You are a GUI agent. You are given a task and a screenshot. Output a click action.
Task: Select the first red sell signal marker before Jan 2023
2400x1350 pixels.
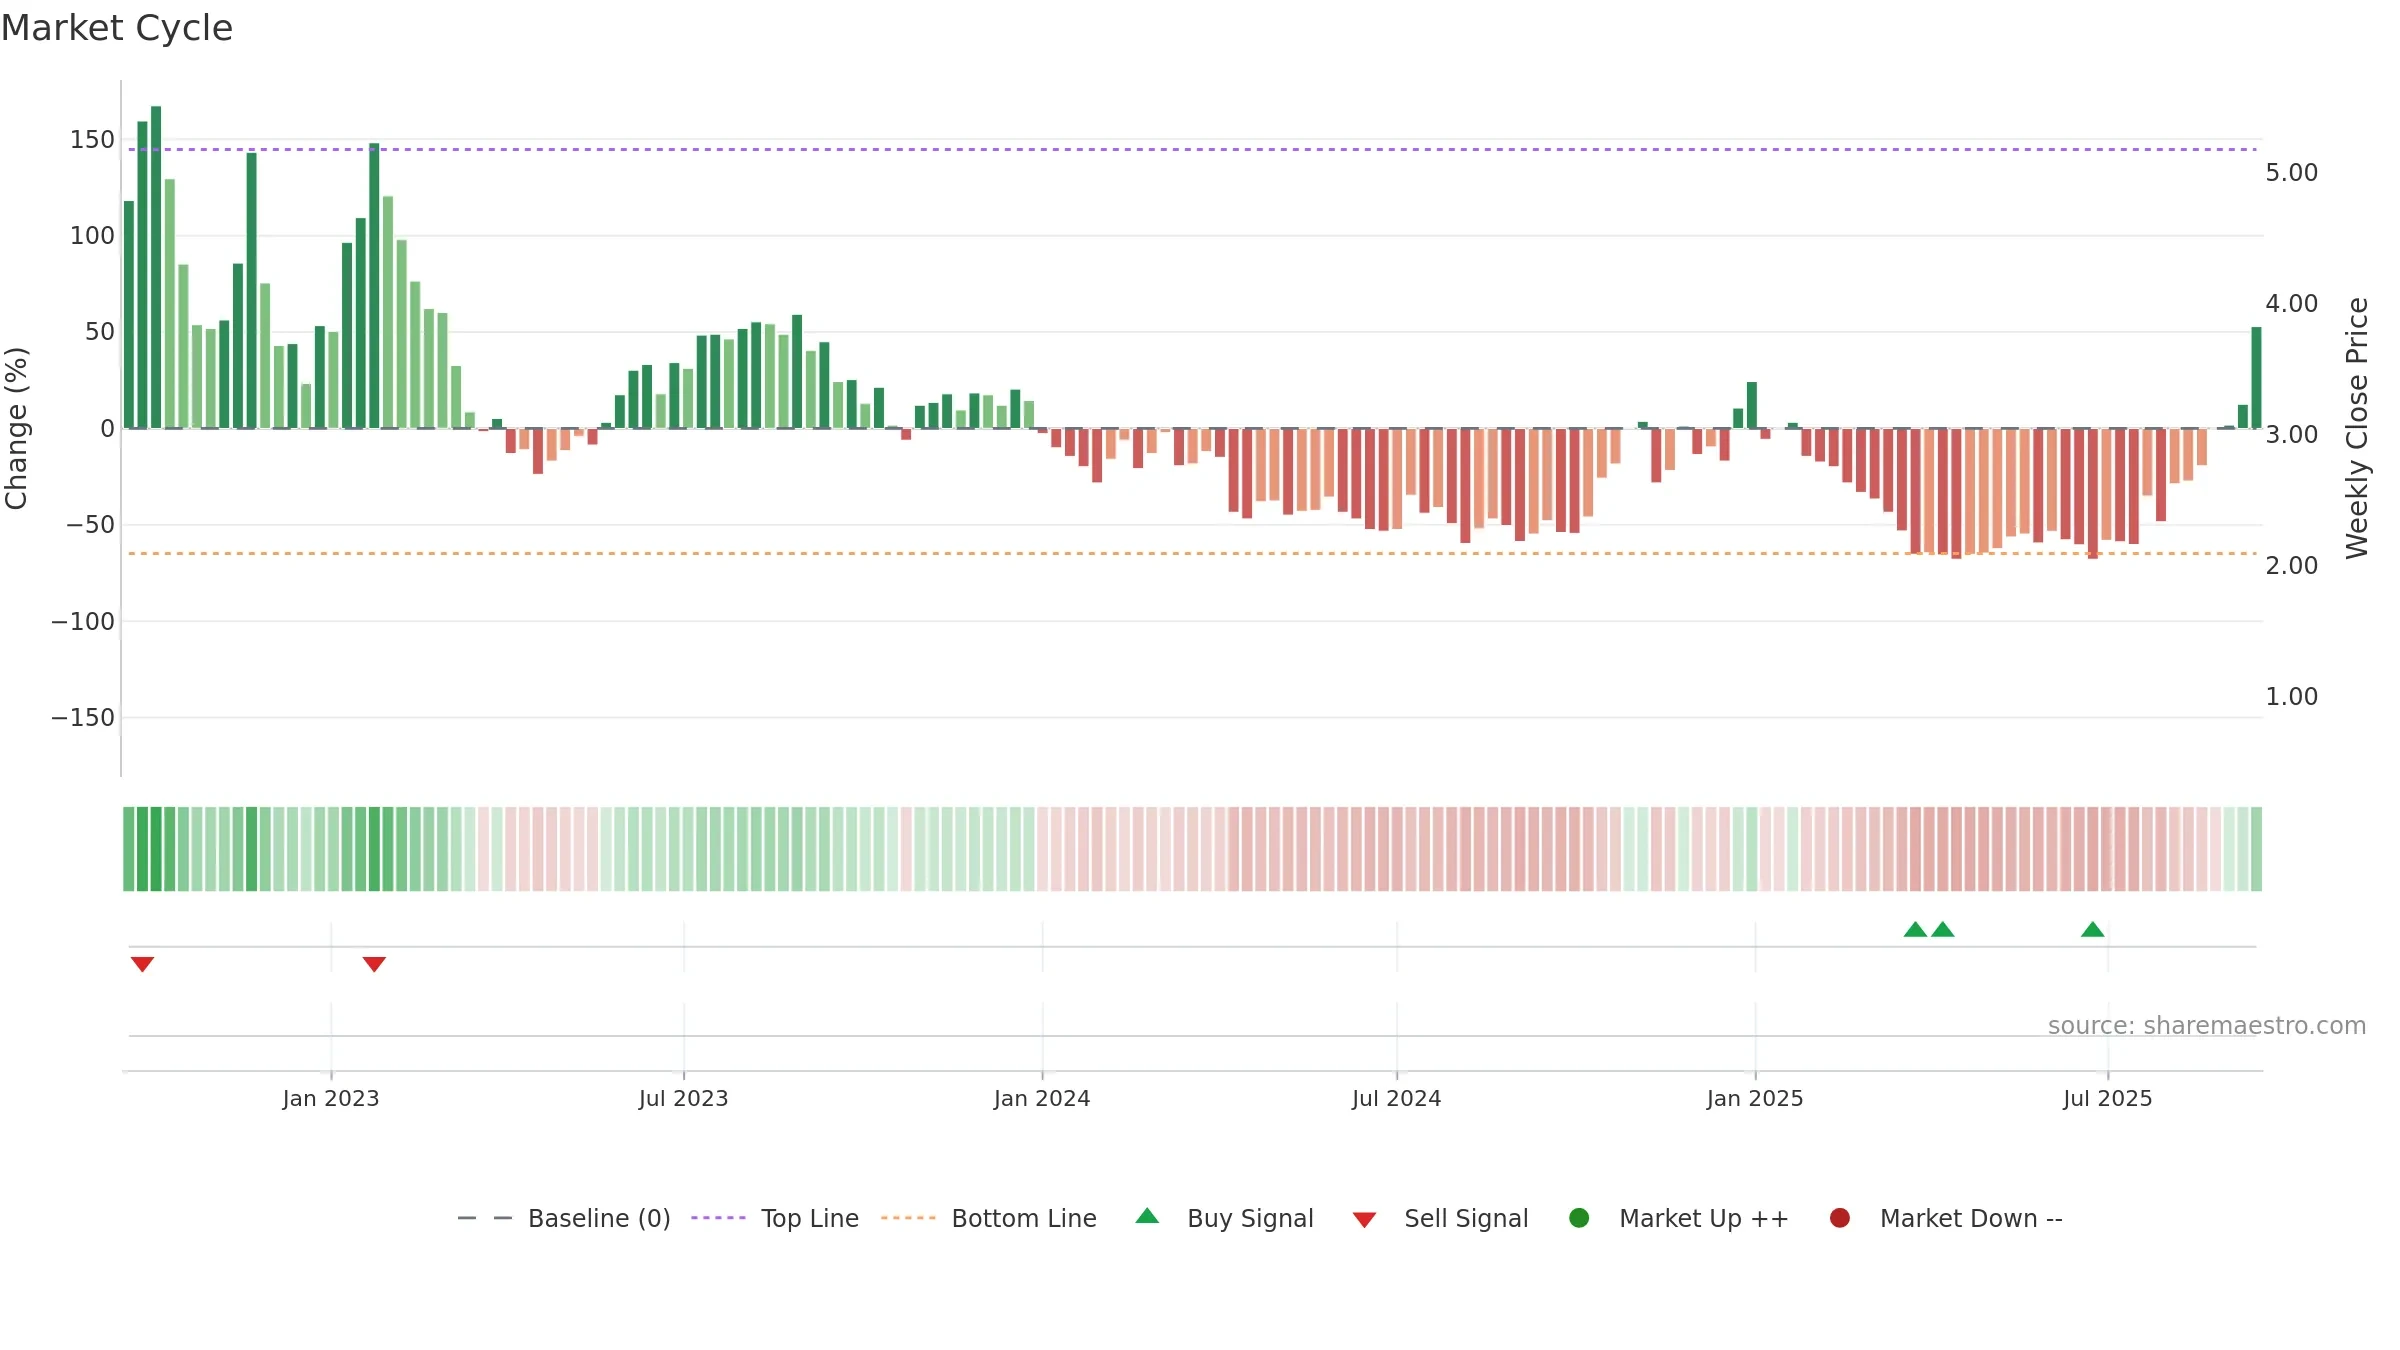[x=143, y=964]
